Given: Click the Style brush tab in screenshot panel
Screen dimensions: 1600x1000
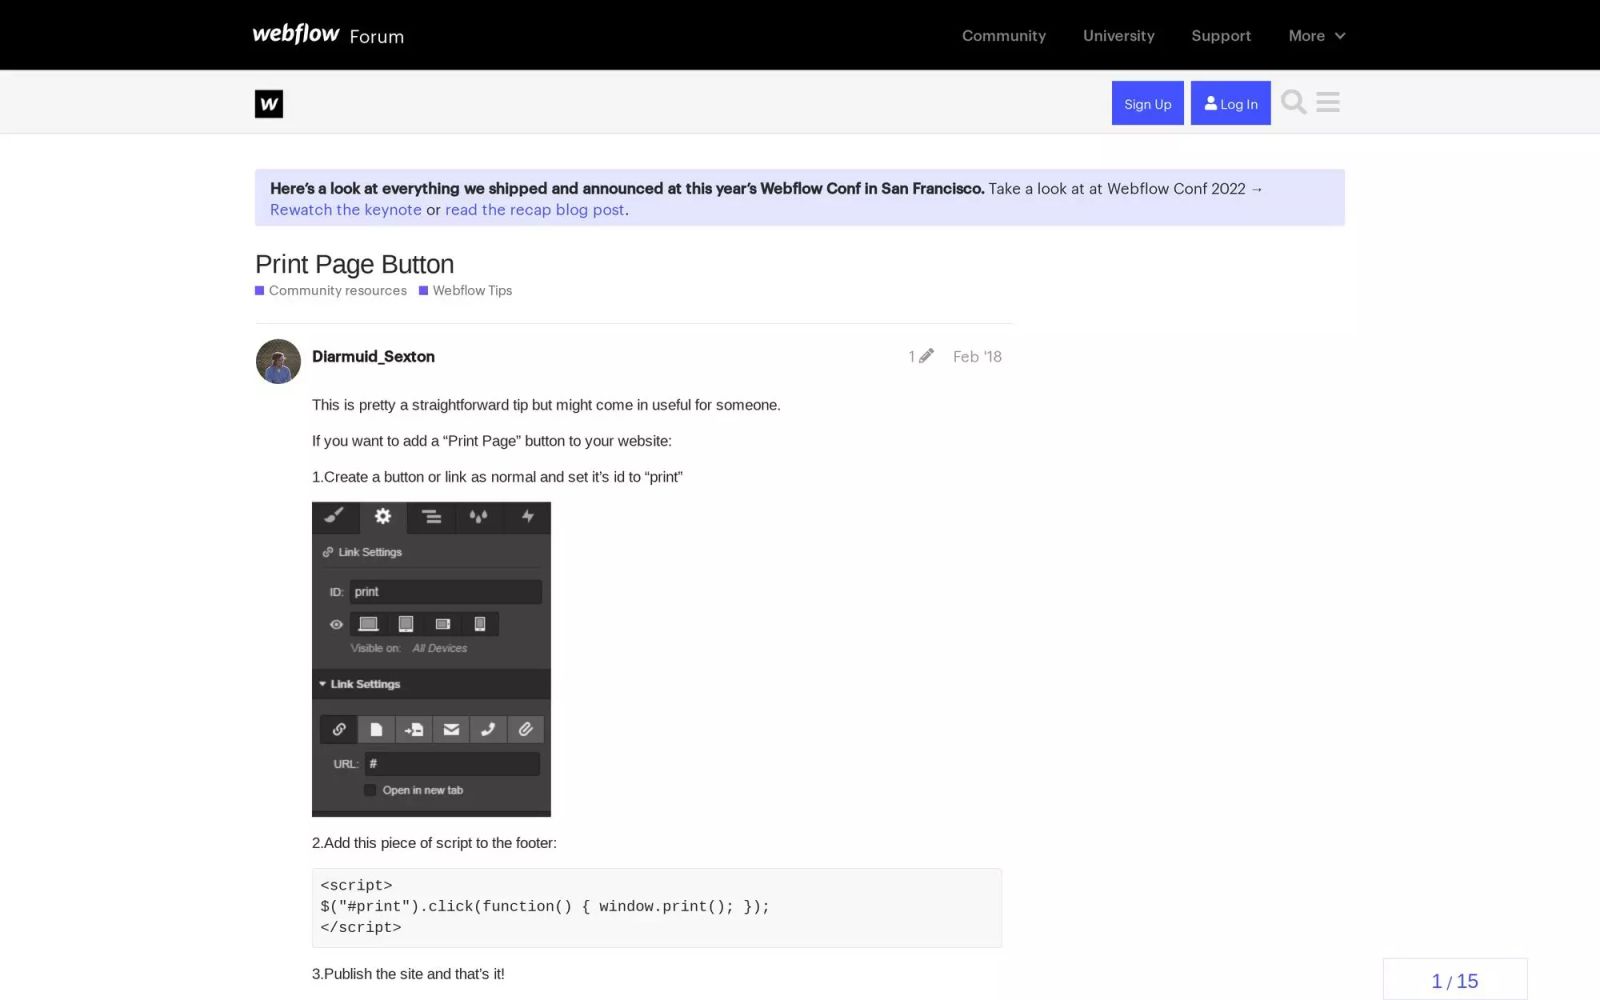Looking at the screenshot, I should pos(335,516).
